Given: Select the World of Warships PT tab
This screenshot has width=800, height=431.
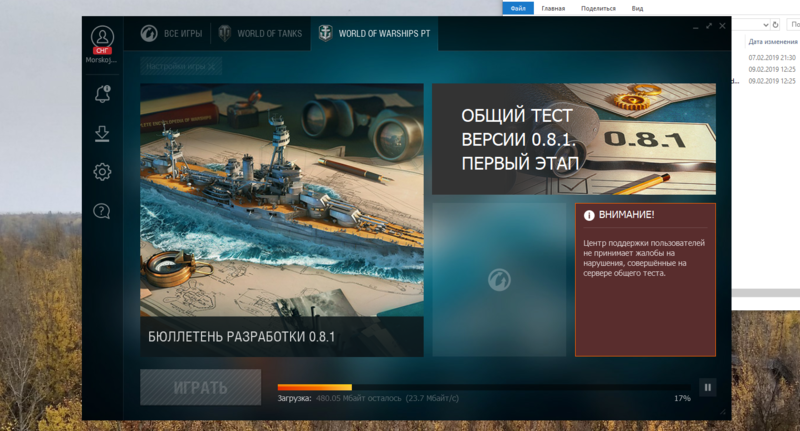Looking at the screenshot, I should pos(374,34).
